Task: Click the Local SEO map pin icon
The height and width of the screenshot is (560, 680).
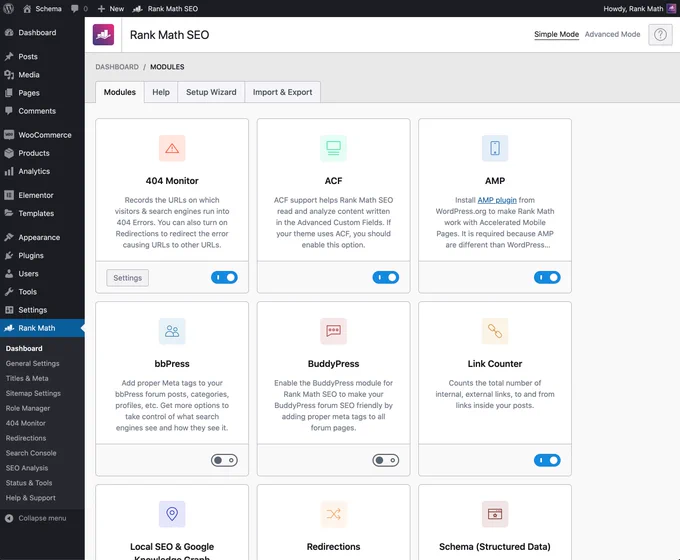Action: (x=172, y=514)
